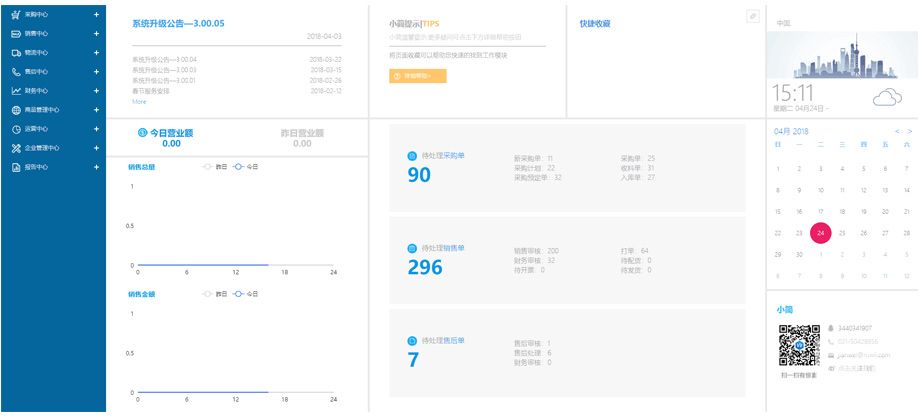This screenshot has height=418, width=920.
Task: Click the globe icon for 商品管理中心
Action: pyautogui.click(x=16, y=110)
